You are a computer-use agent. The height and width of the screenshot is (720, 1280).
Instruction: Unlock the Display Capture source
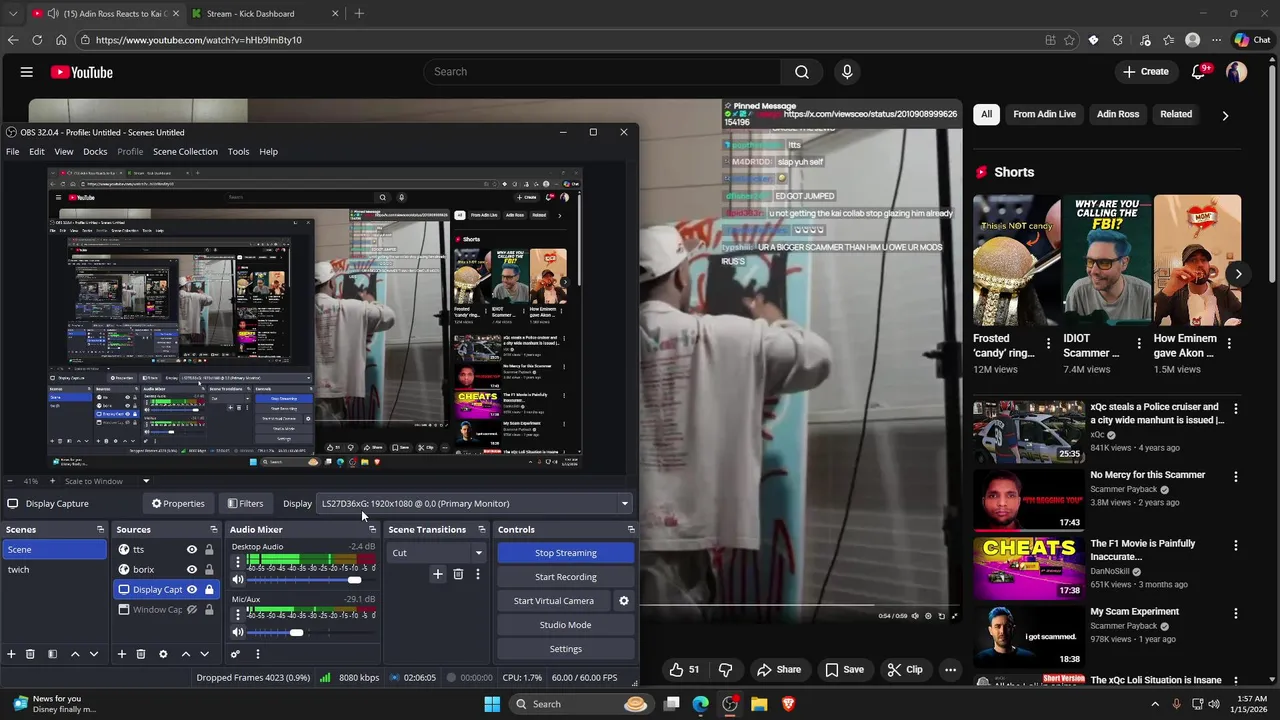point(209,589)
